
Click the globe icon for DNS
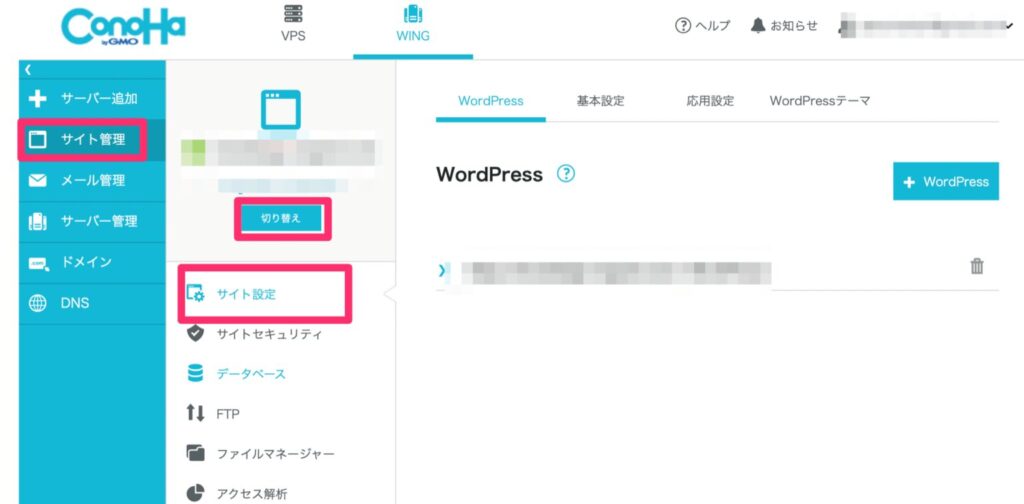pos(38,304)
